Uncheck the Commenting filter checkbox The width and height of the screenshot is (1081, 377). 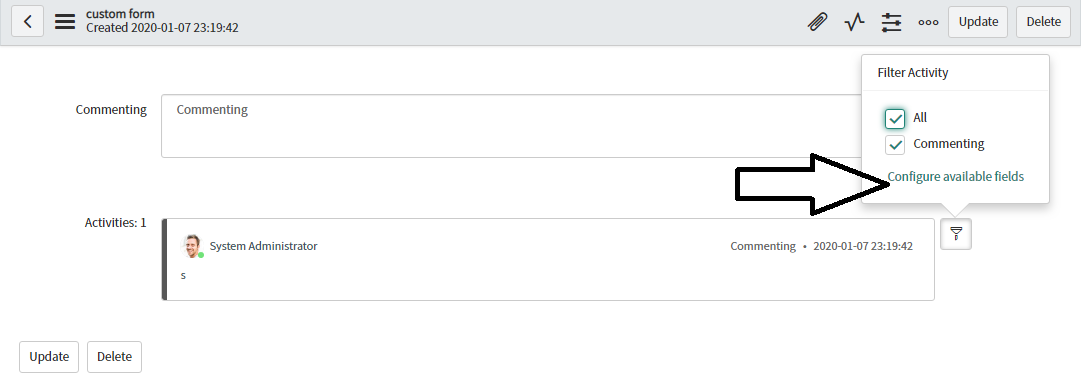pyautogui.click(x=895, y=145)
